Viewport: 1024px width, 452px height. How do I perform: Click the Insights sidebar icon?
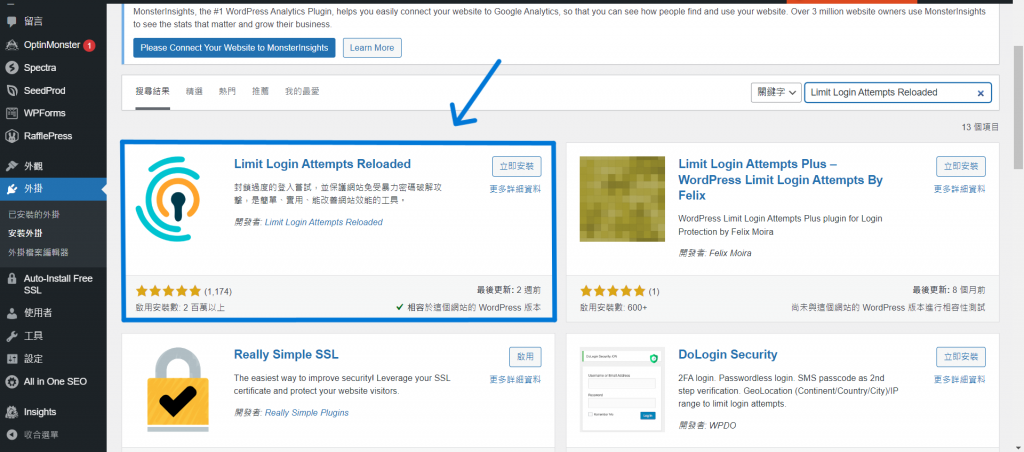(x=11, y=412)
